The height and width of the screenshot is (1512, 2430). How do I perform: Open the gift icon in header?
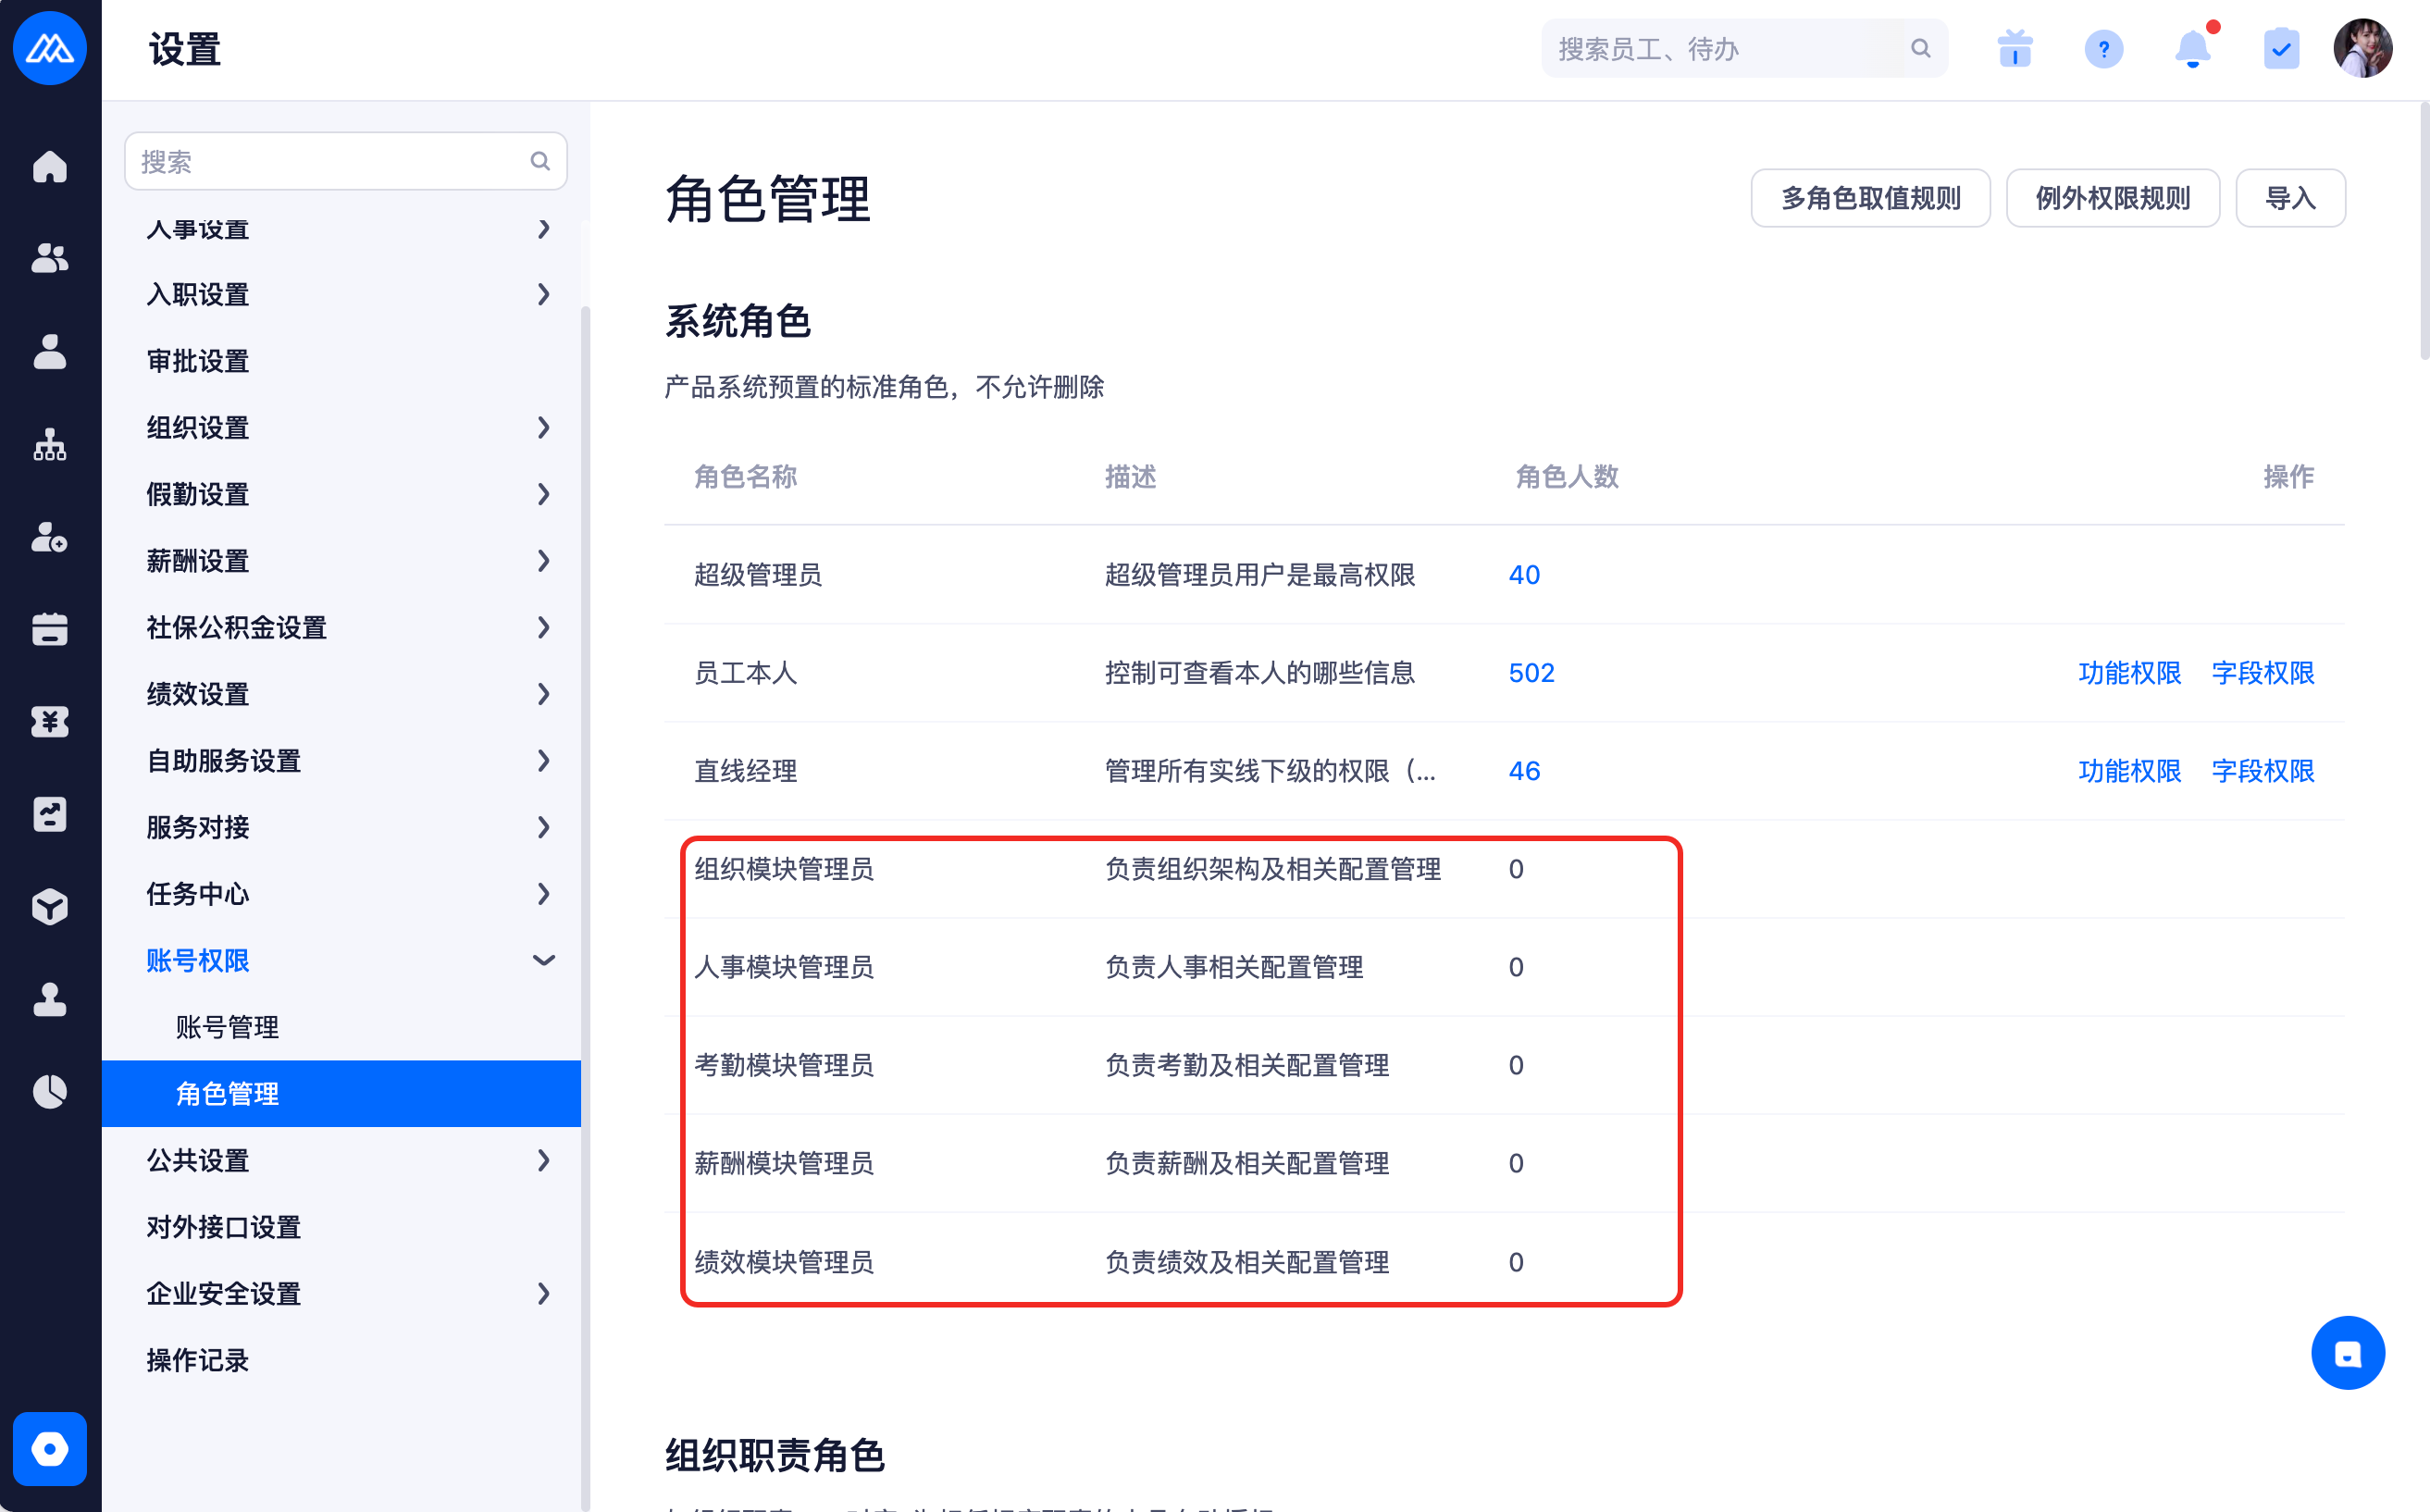pyautogui.click(x=2014, y=48)
